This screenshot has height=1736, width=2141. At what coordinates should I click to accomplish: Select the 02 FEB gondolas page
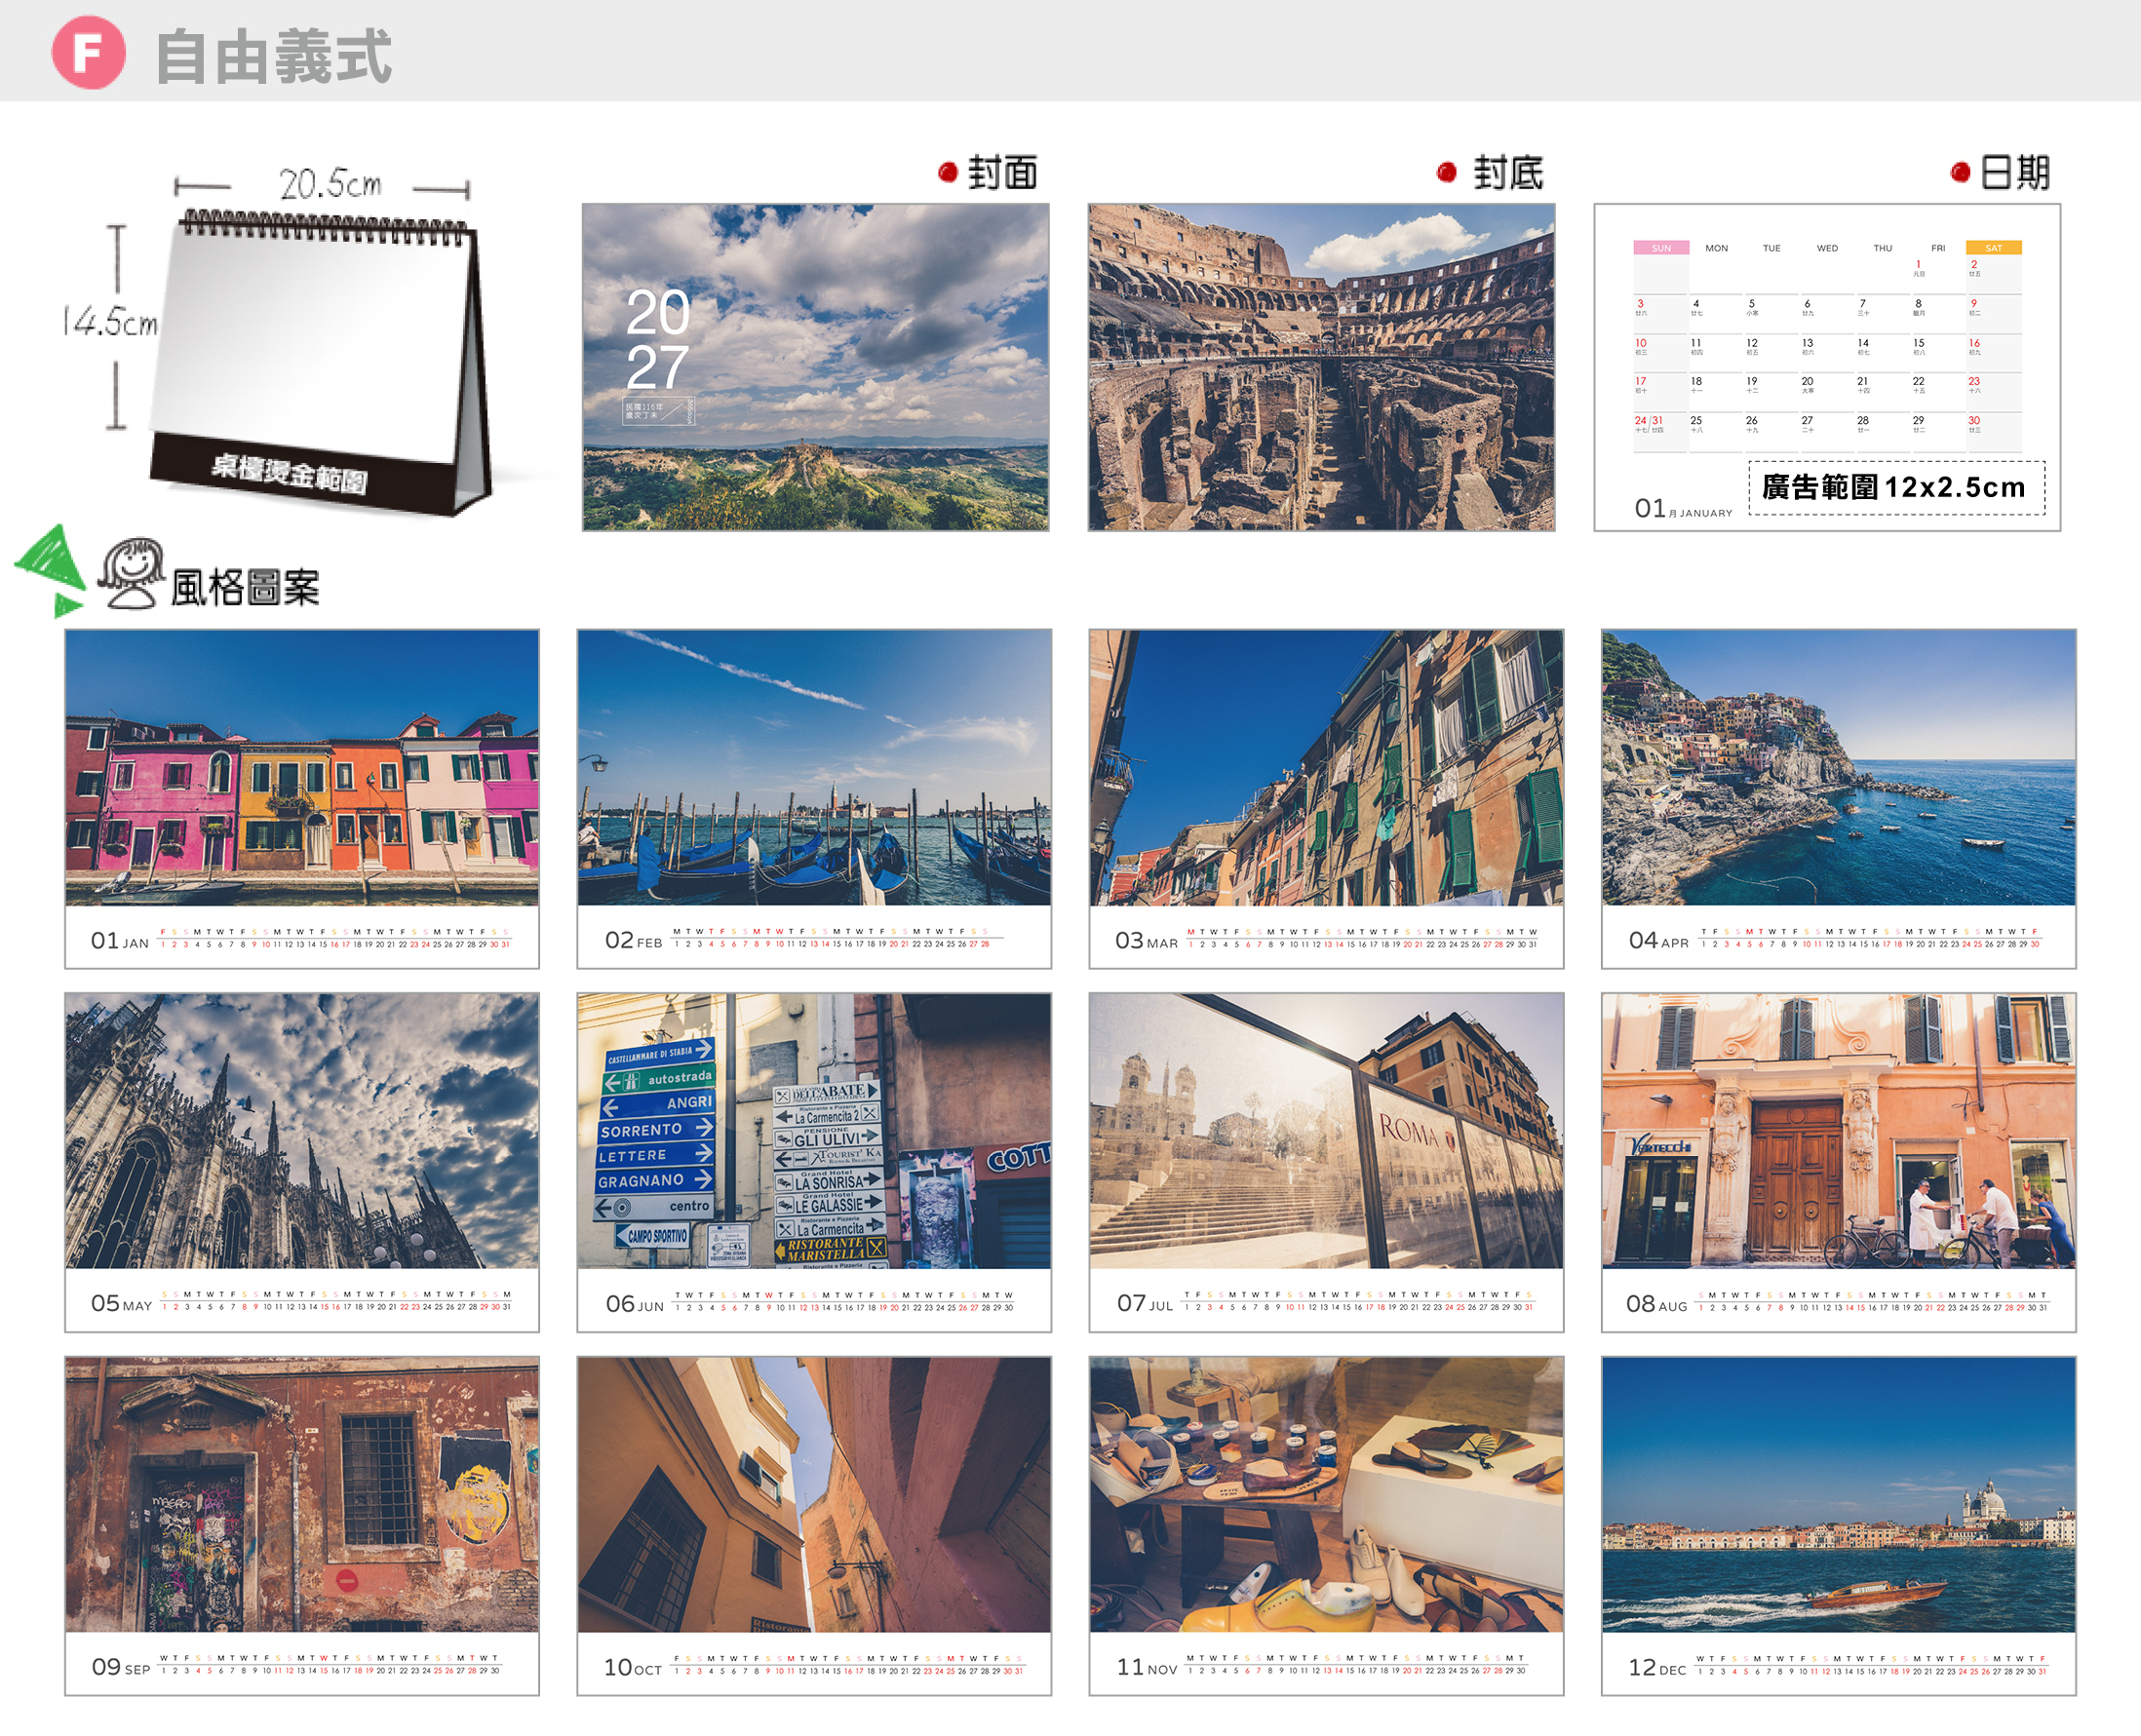(x=814, y=798)
